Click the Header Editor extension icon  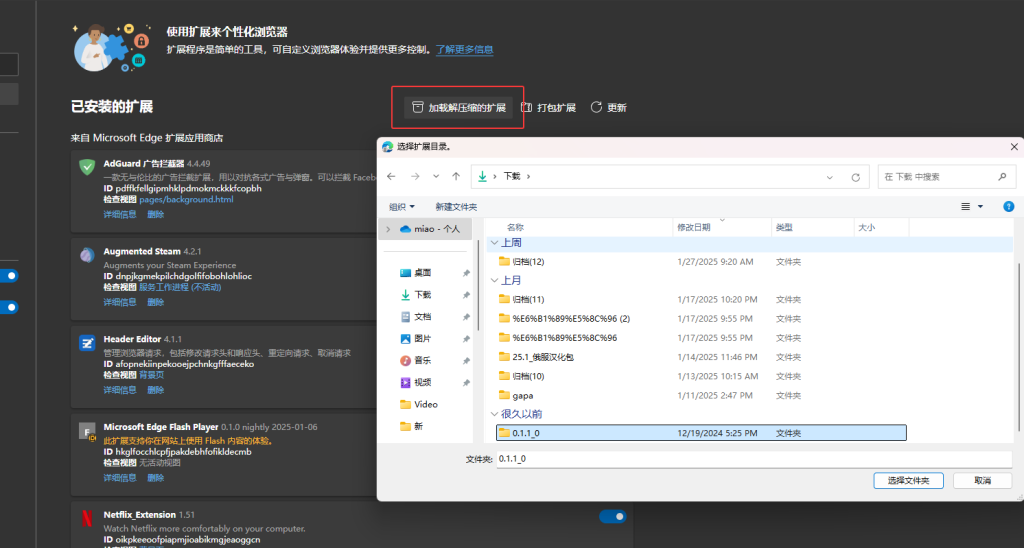click(x=87, y=343)
